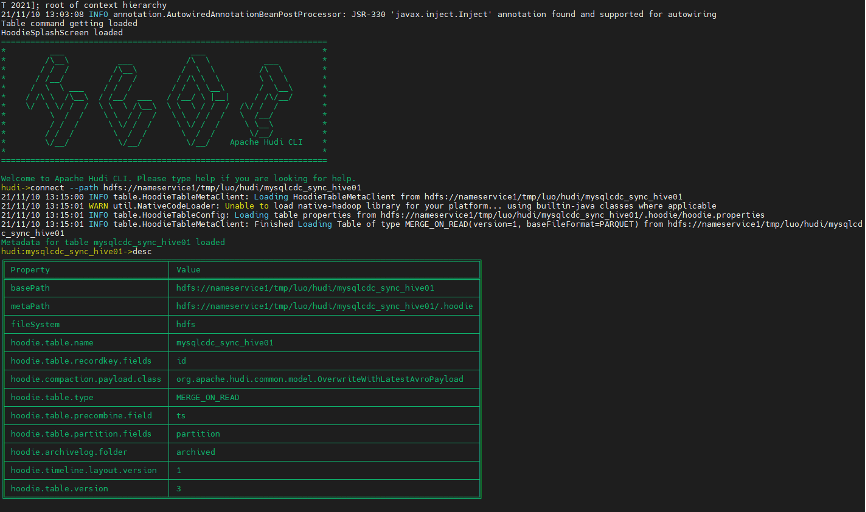Select the 'basePath' property cell
Screen dimensions: 866x512
(86, 288)
